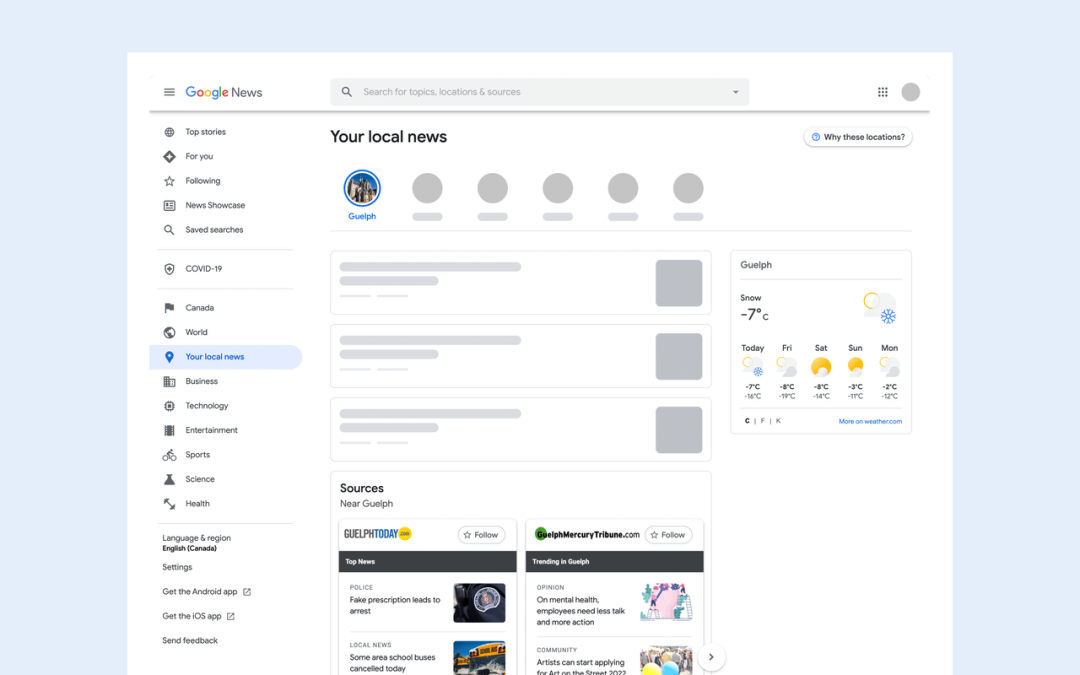Switch temperature unit to Celsius
This screenshot has width=1080, height=675.
pos(747,421)
